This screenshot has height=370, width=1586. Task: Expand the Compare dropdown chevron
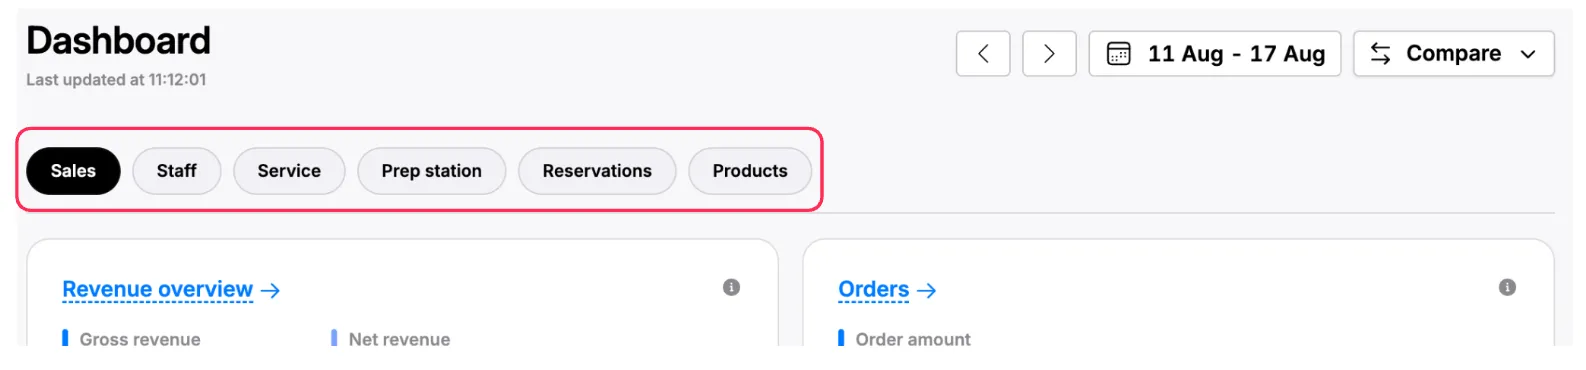(1527, 54)
